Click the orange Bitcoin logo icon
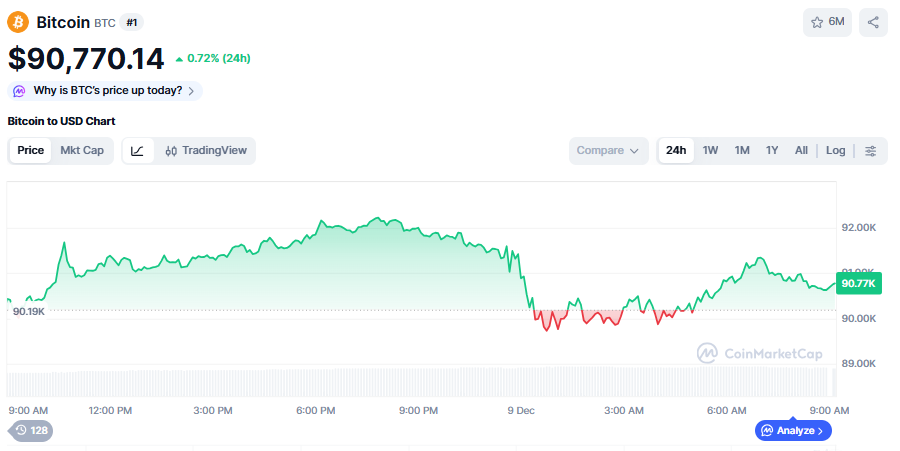This screenshot has width=900, height=451. [x=19, y=22]
